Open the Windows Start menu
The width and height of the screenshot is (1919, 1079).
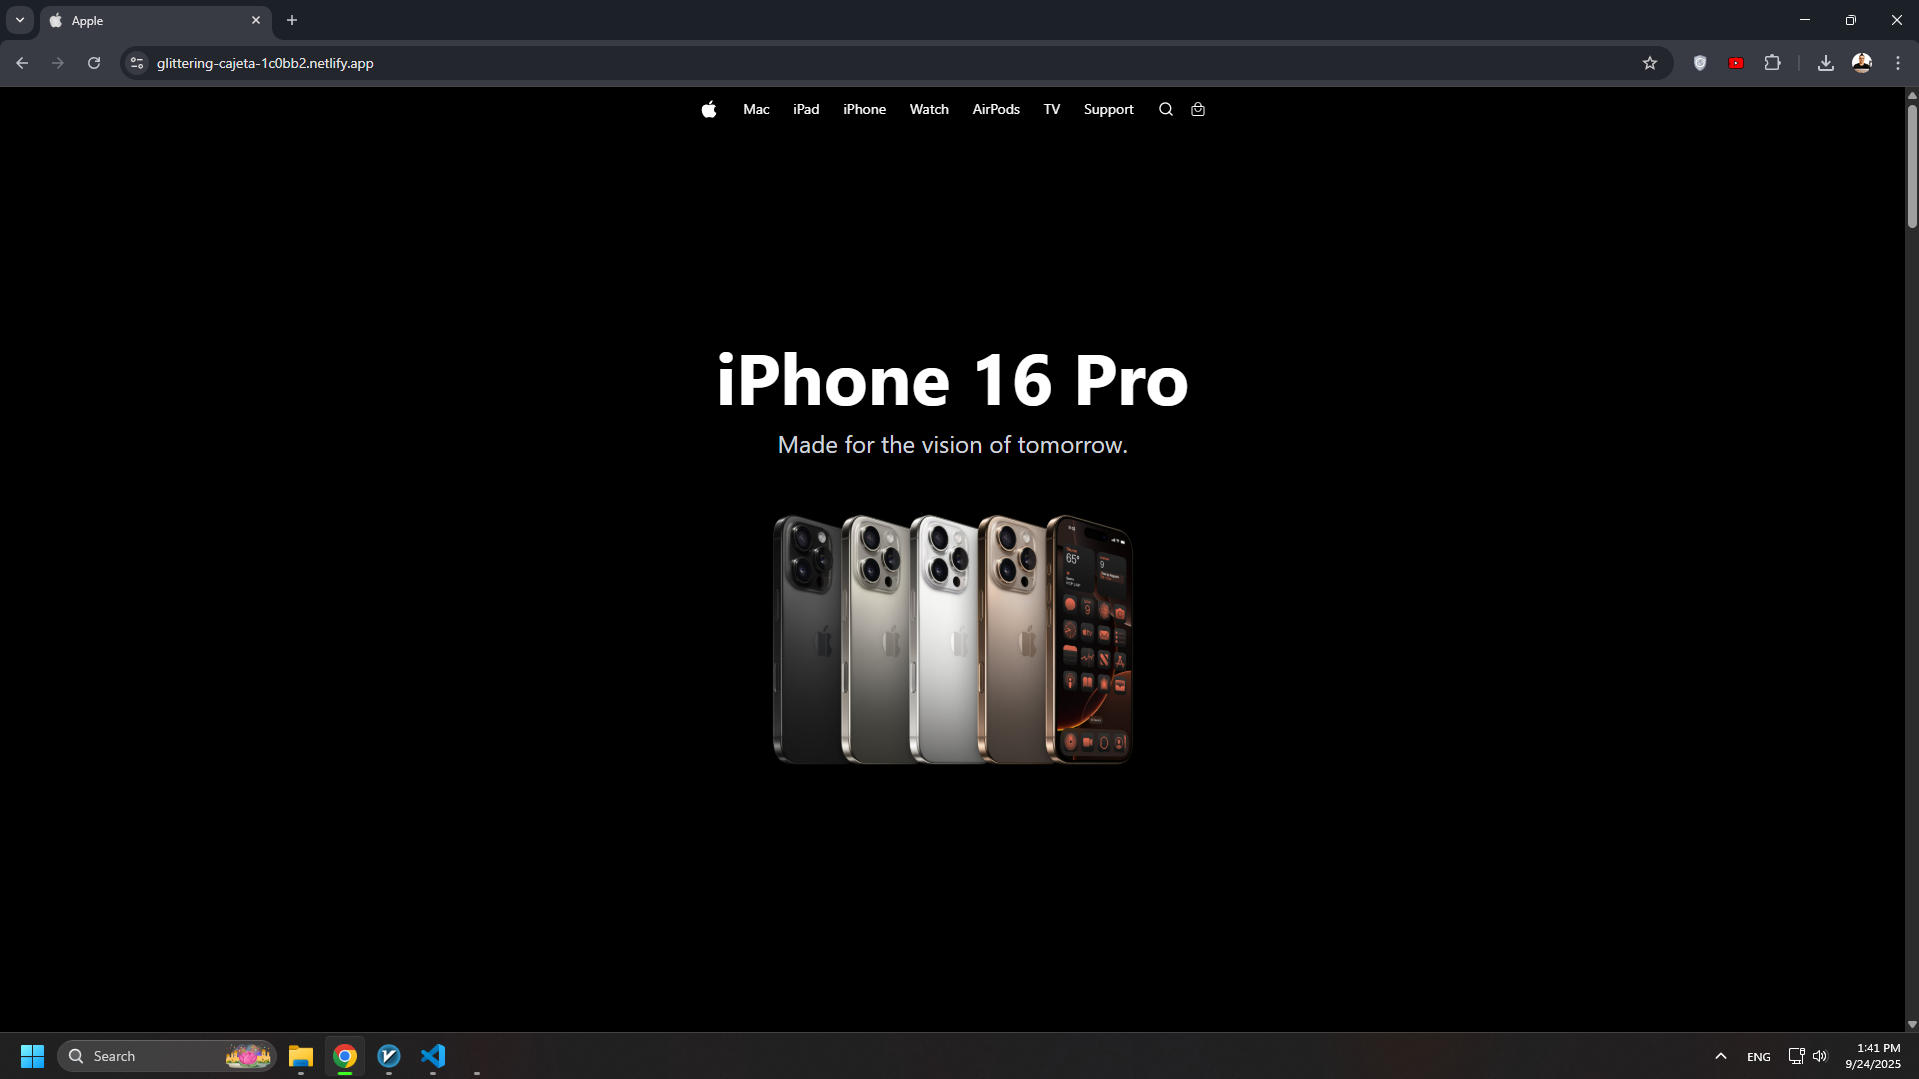pyautogui.click(x=32, y=1056)
